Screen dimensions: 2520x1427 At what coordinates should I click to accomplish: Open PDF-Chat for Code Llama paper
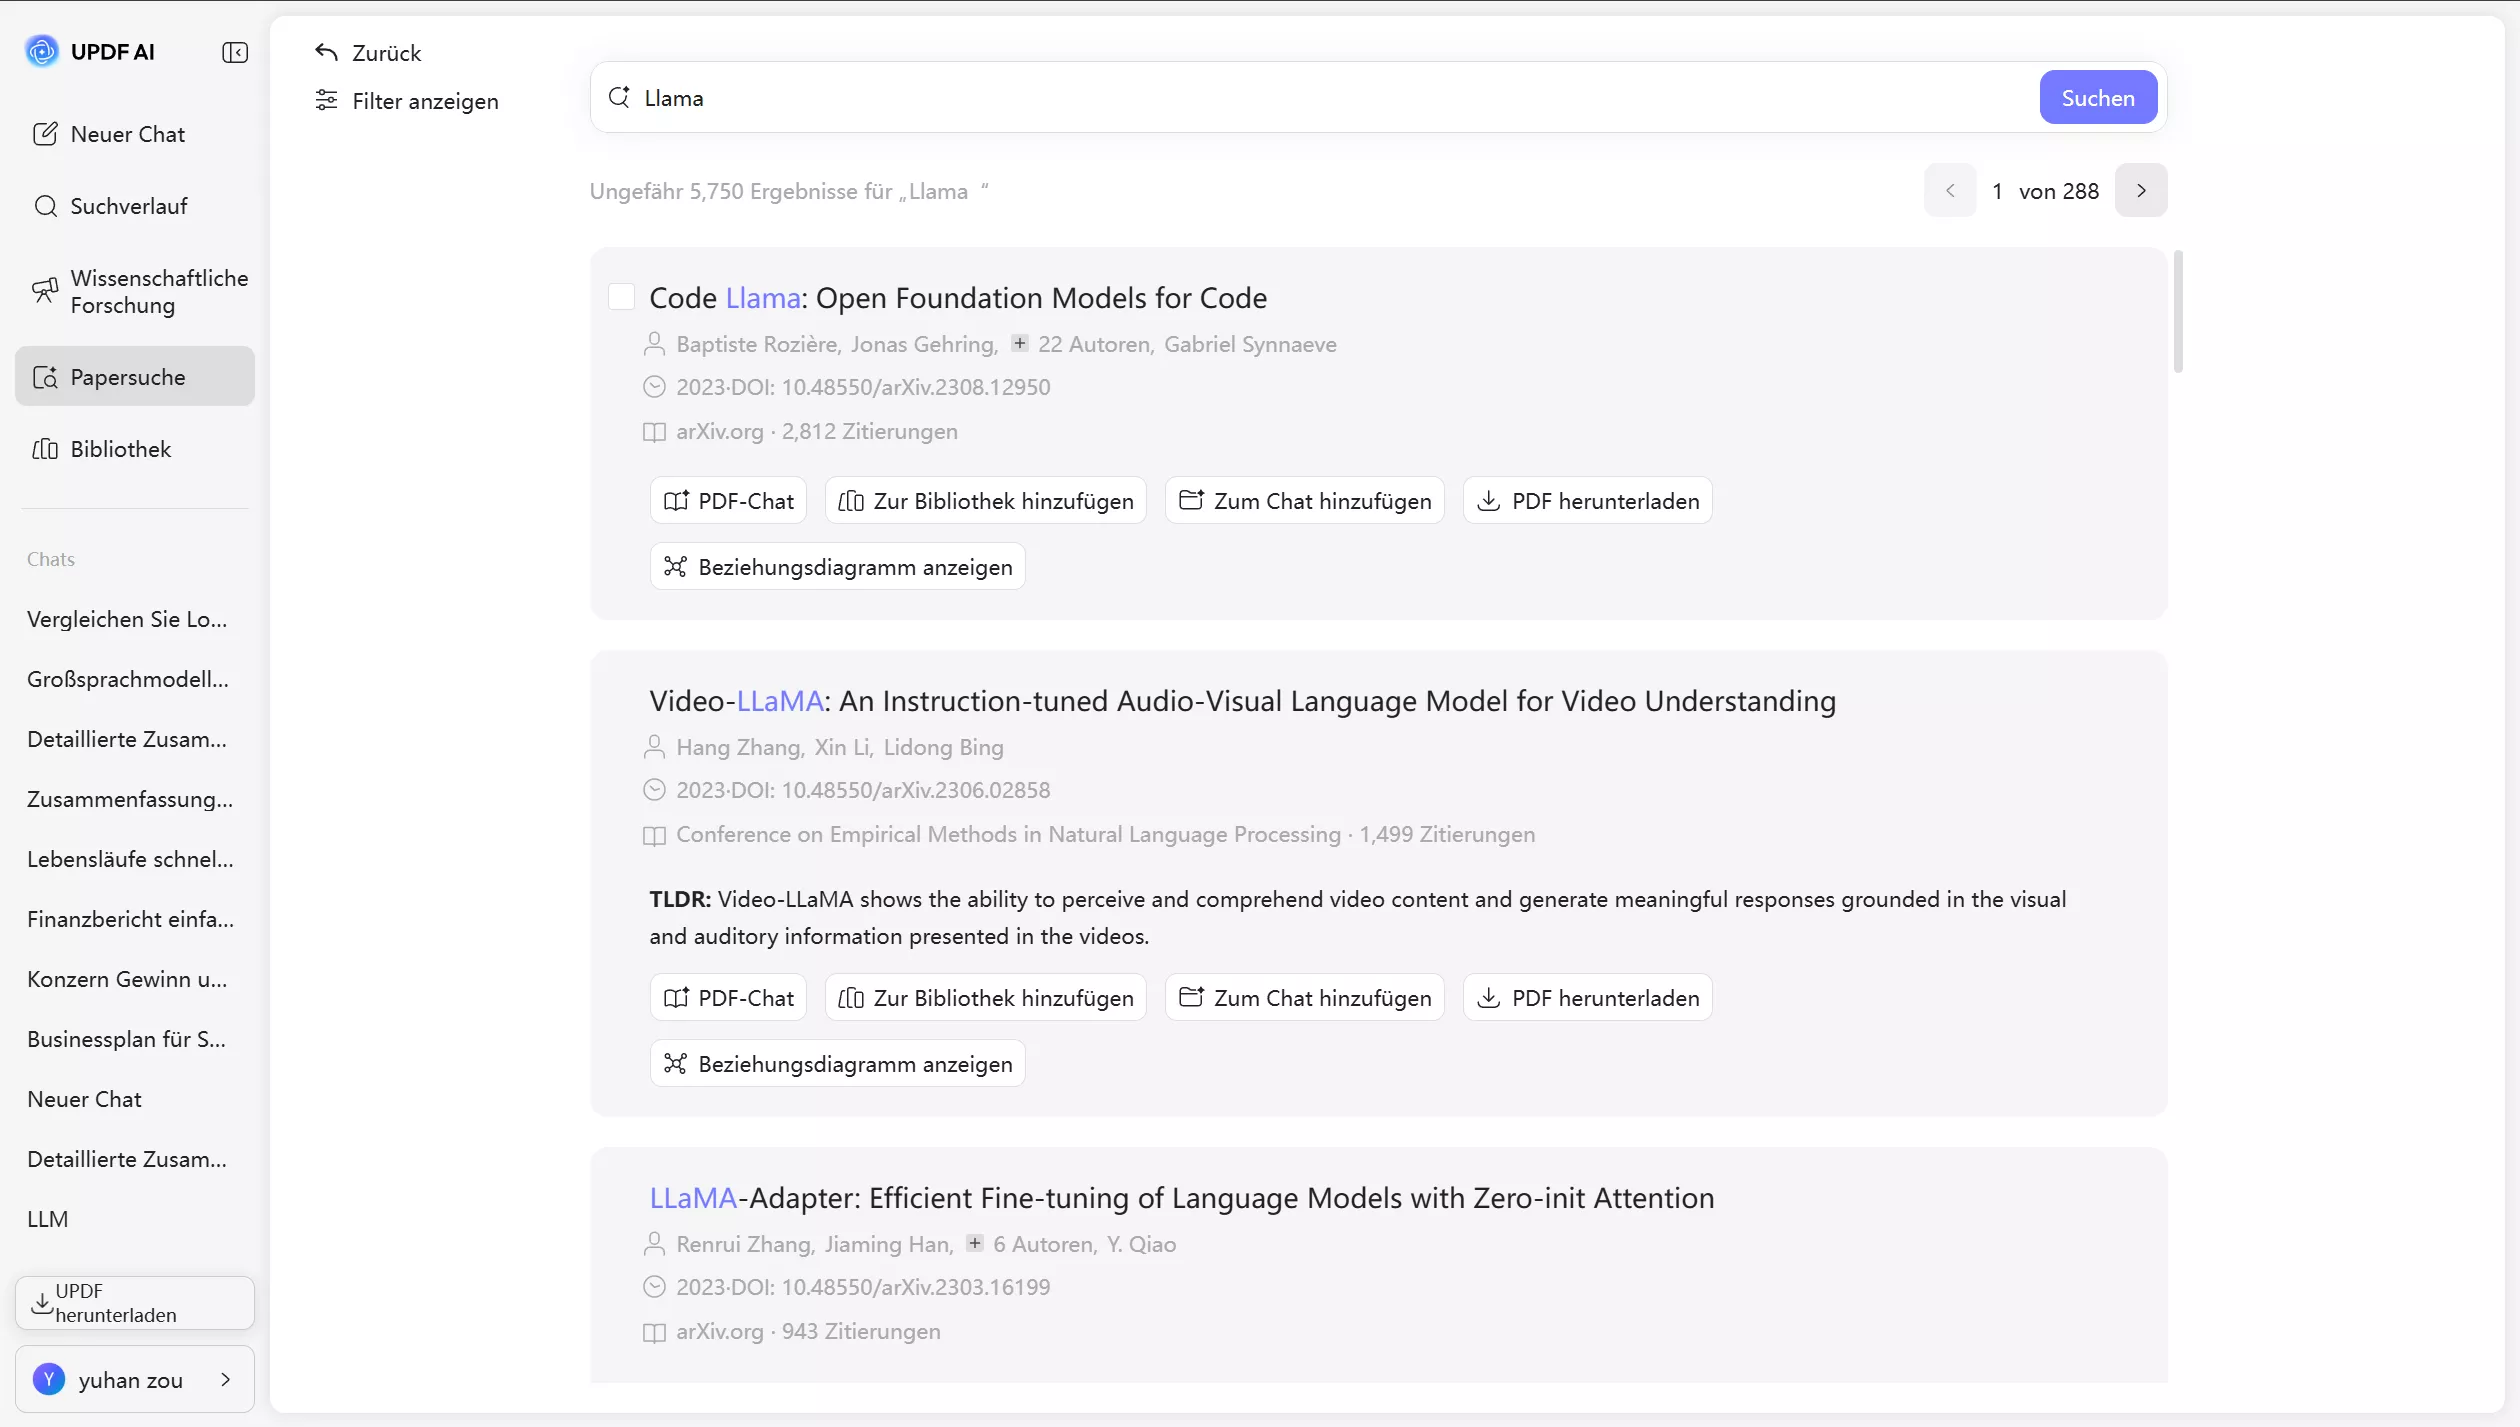728,501
